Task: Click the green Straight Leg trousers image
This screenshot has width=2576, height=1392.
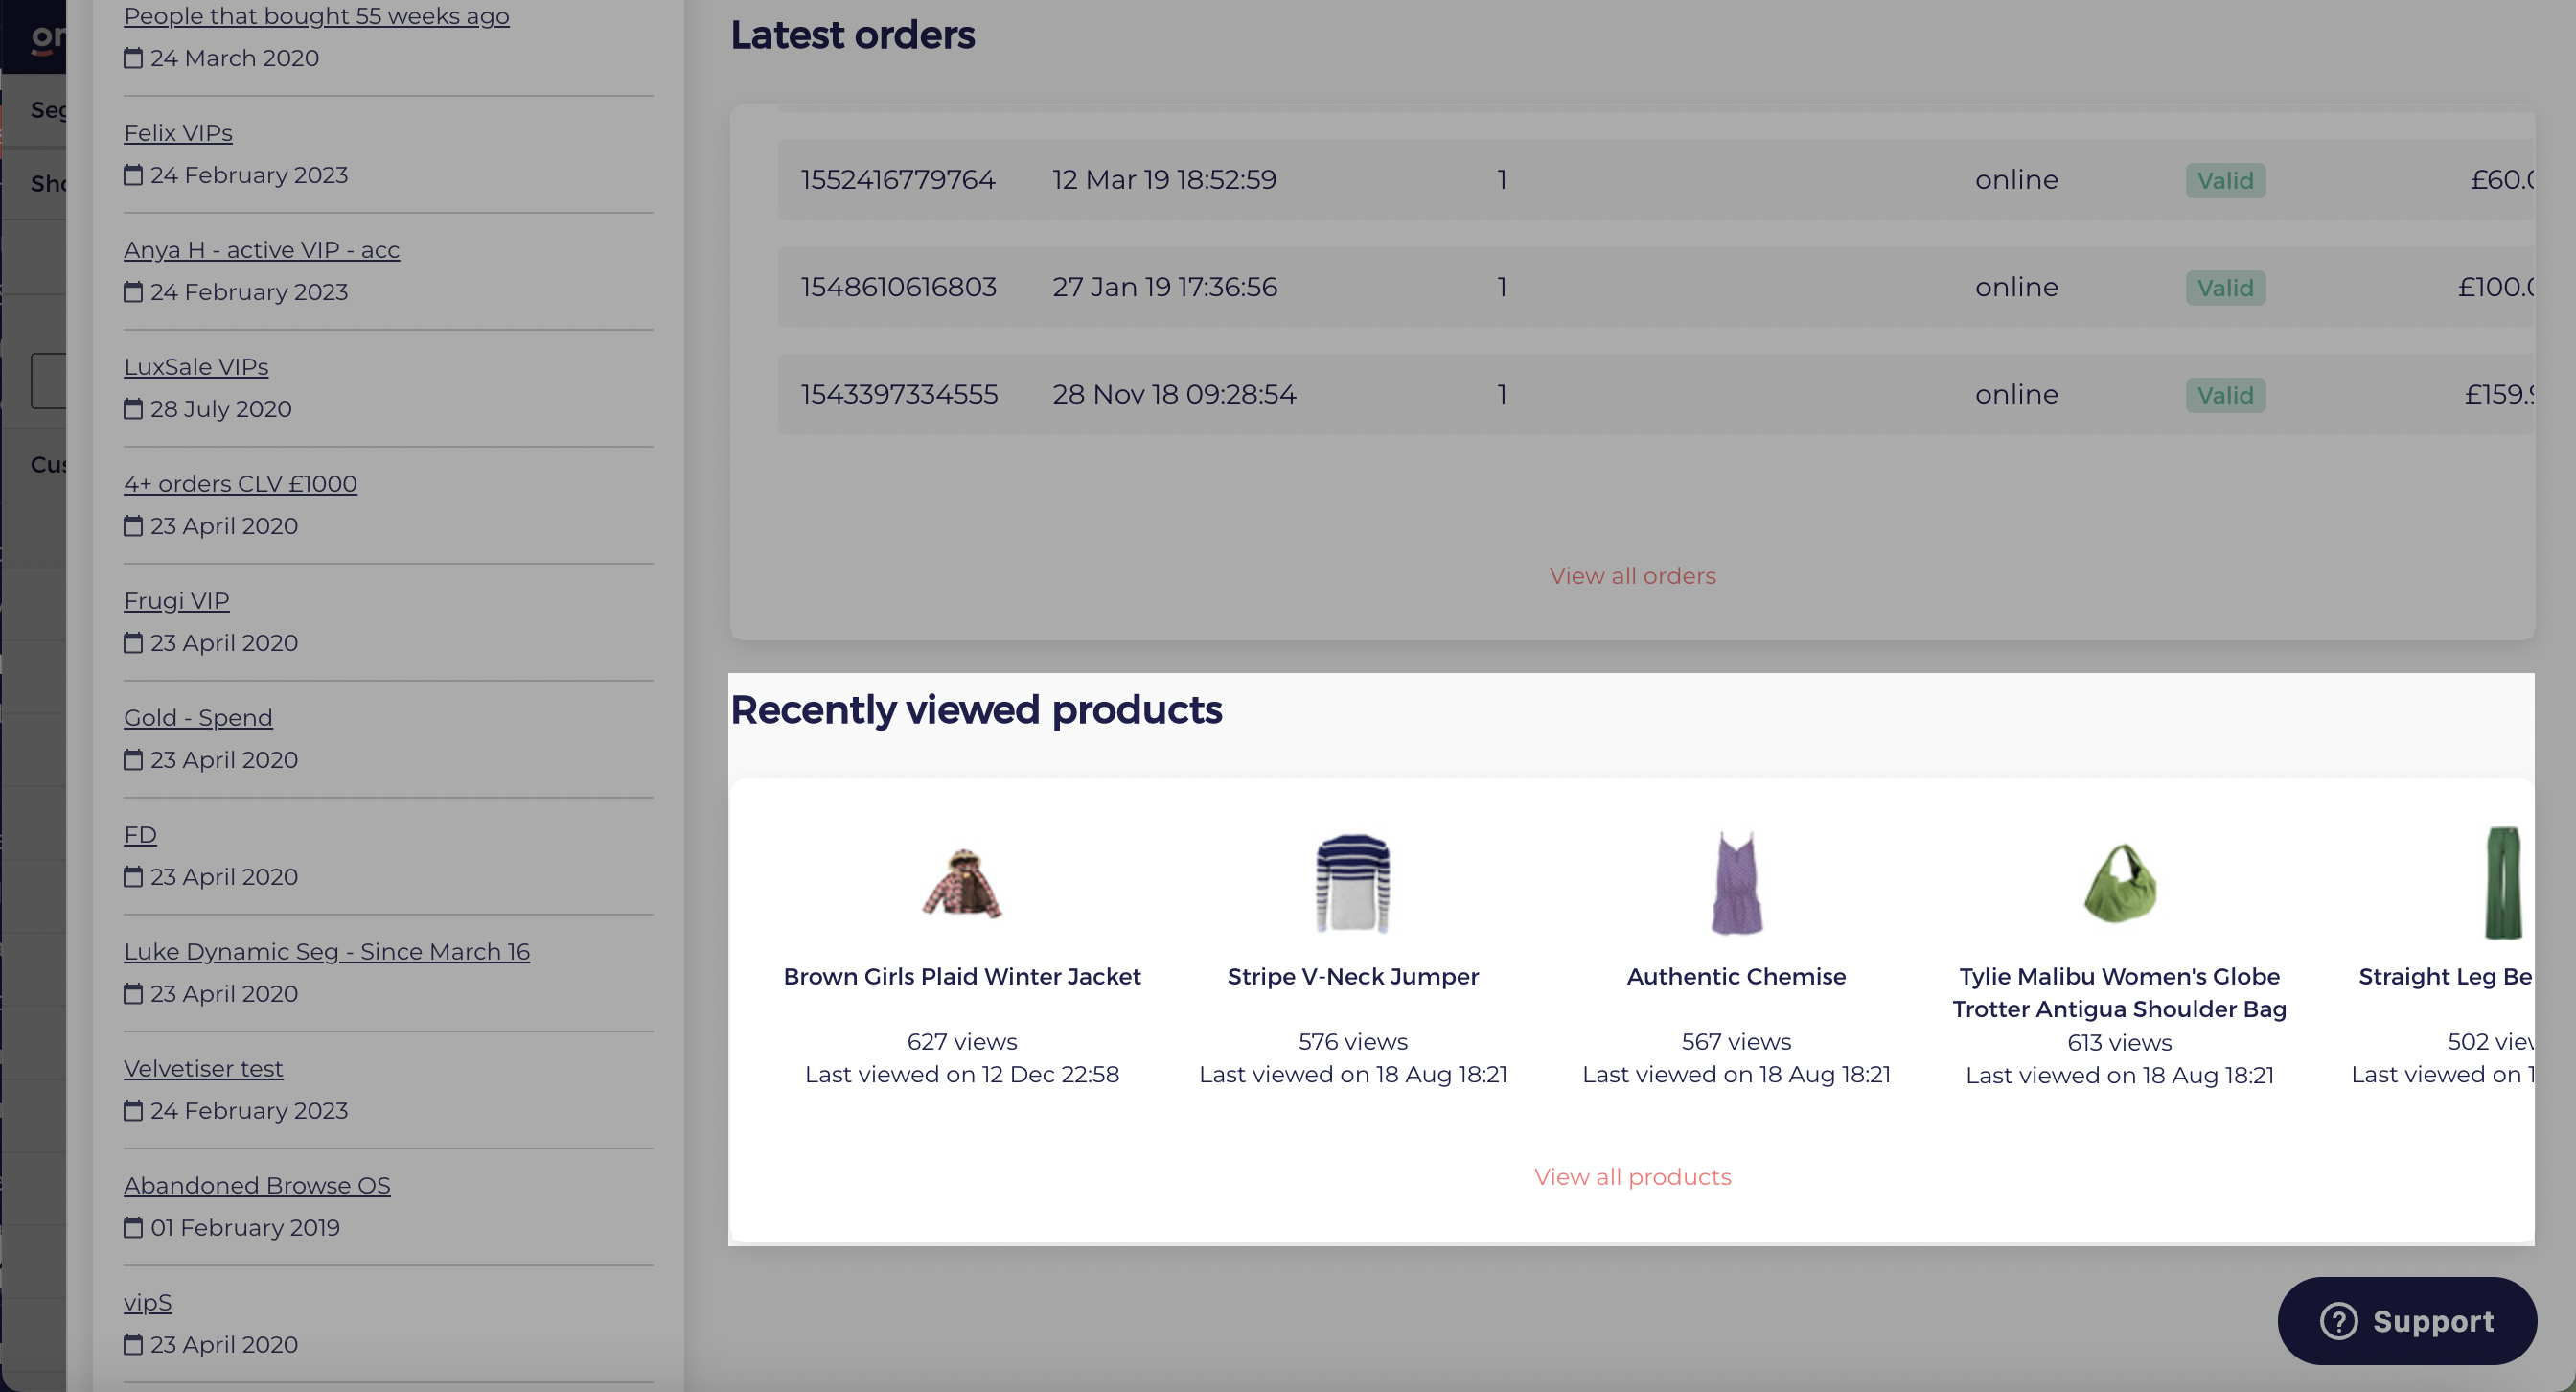Action: 2504,882
